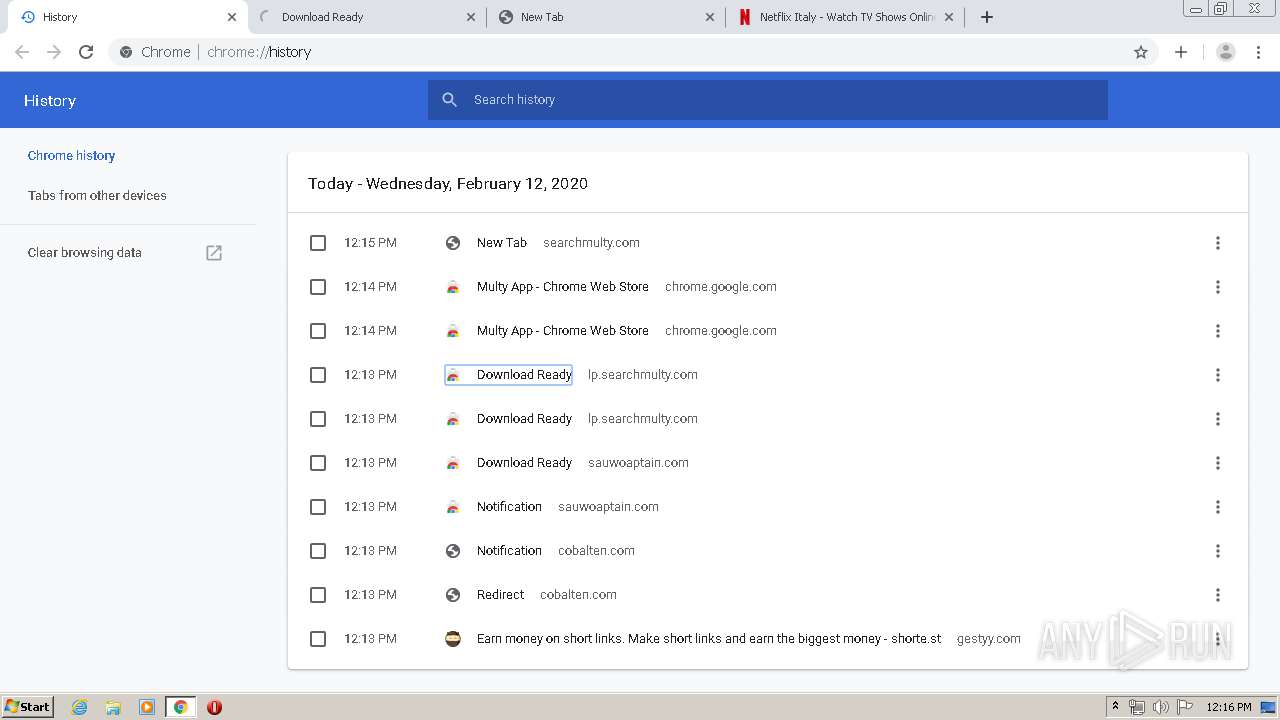The height and width of the screenshot is (720, 1280).
Task: Select checkbox for the shorte.st gestyy.com entry
Action: pos(318,639)
